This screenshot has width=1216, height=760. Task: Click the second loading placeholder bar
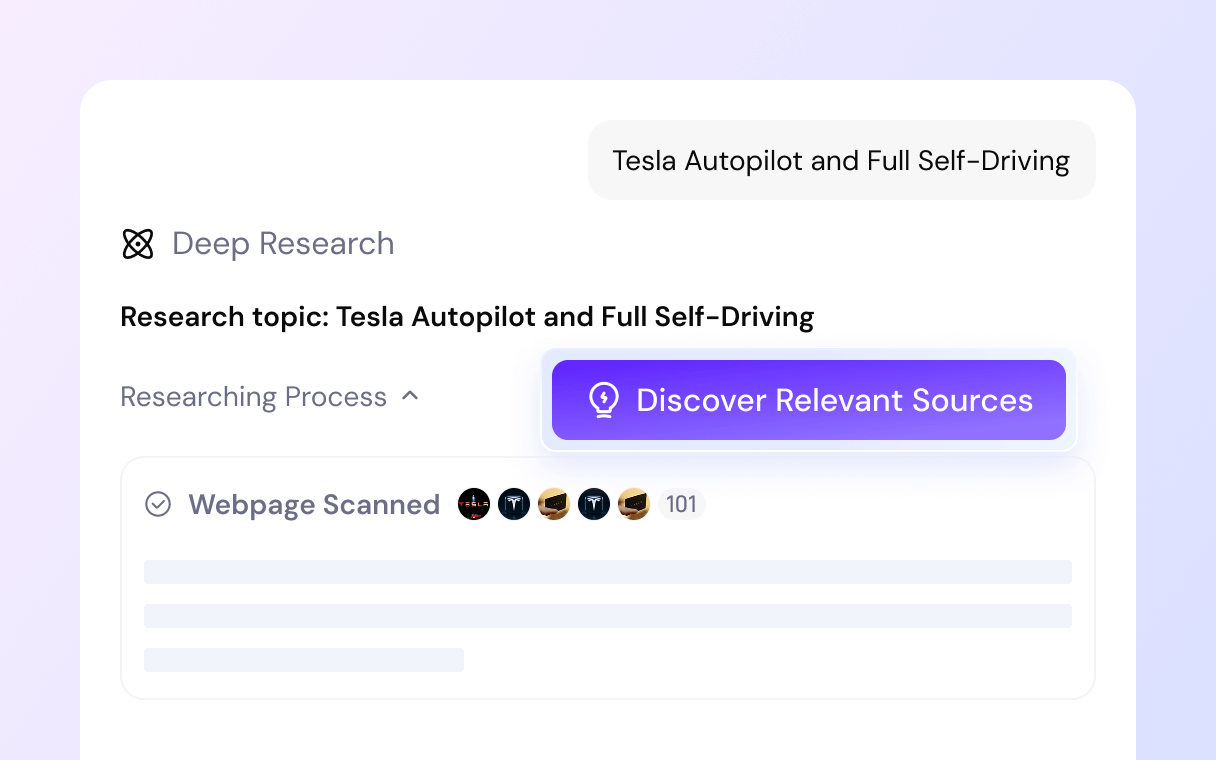(x=608, y=616)
